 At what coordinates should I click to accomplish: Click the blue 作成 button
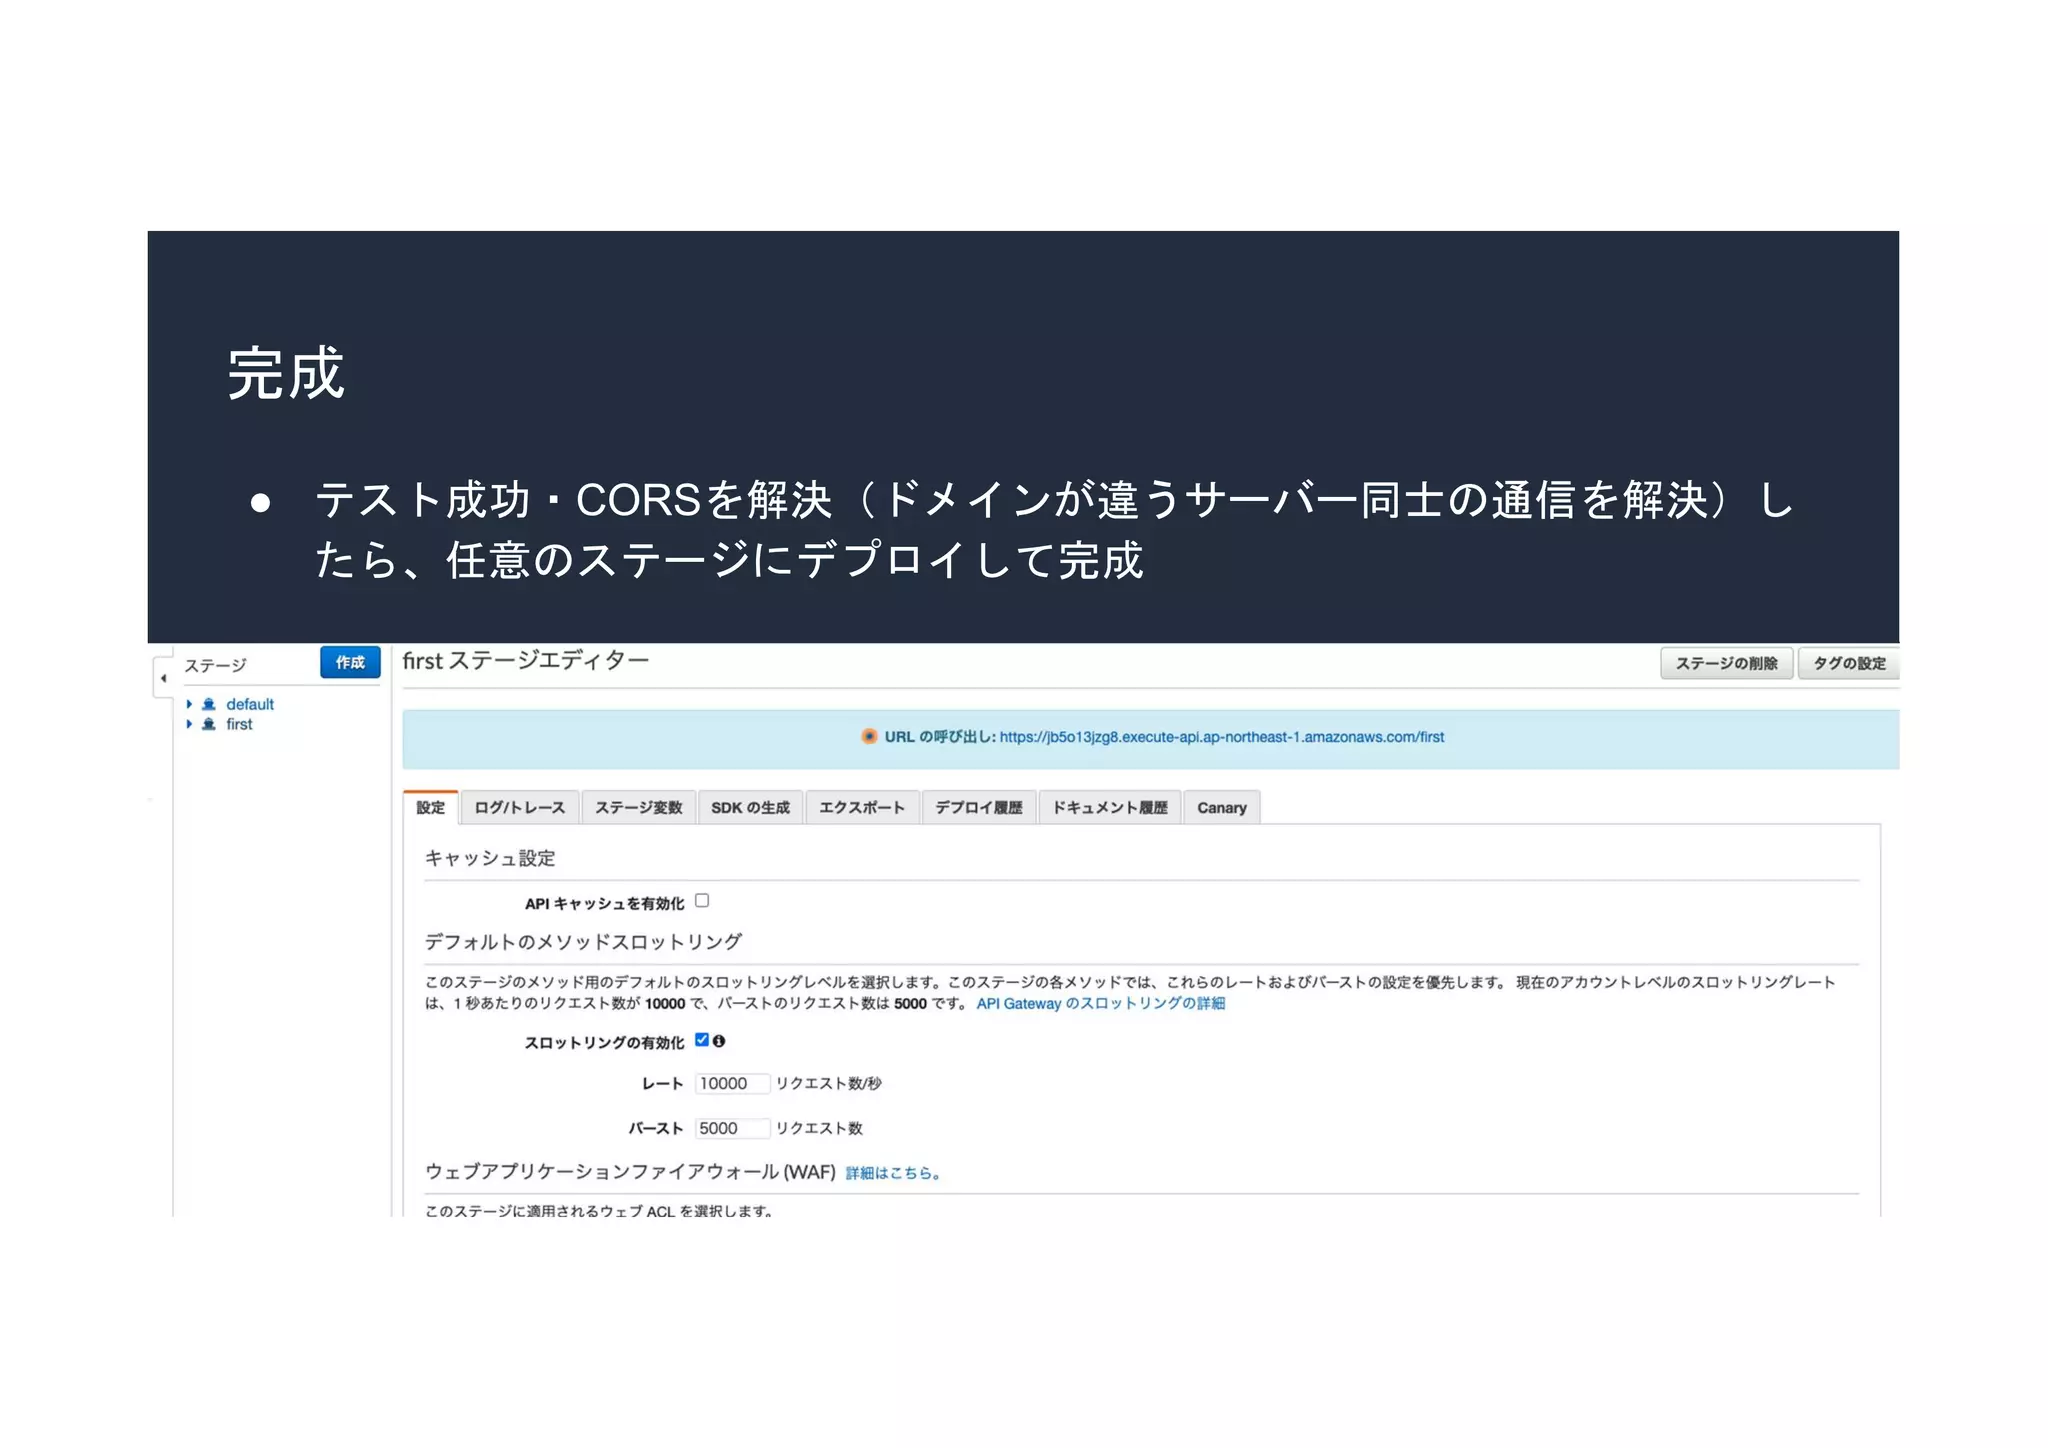point(350,662)
